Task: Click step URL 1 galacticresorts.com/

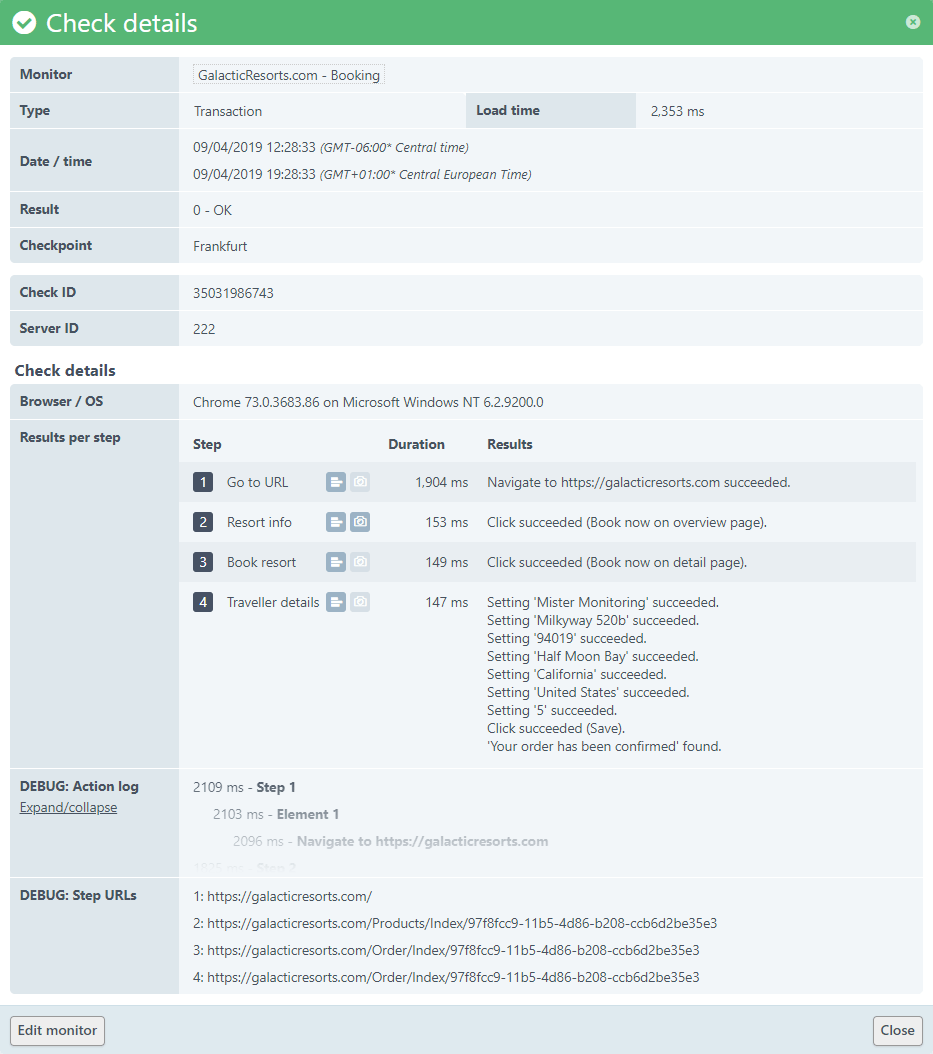Action: tap(282, 897)
